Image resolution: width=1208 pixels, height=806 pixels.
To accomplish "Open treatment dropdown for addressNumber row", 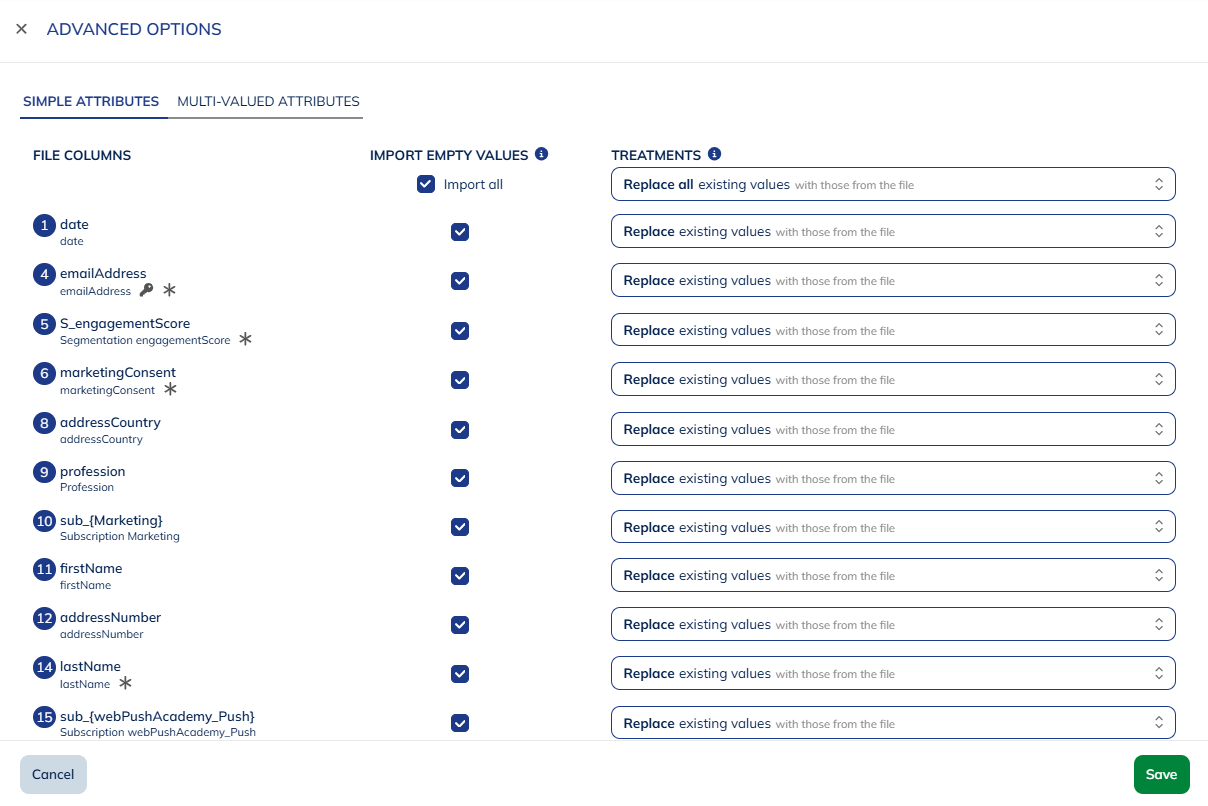I will tap(892, 625).
